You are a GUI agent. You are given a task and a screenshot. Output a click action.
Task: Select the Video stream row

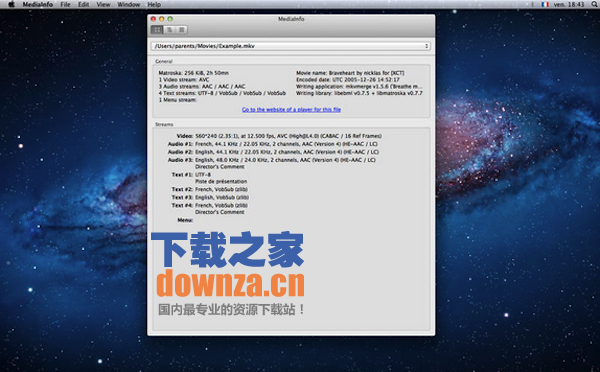coord(279,136)
